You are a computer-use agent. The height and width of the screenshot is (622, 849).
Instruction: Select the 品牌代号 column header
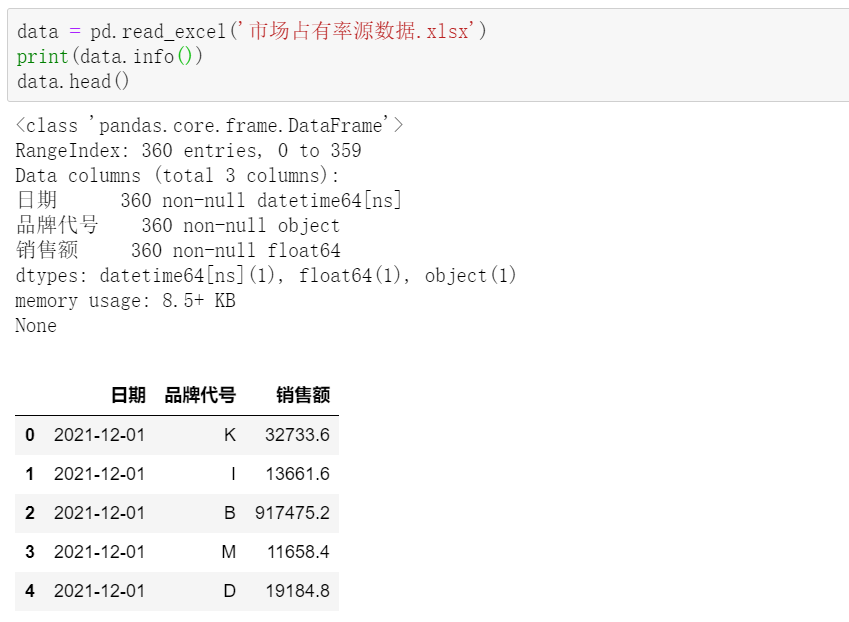200,395
